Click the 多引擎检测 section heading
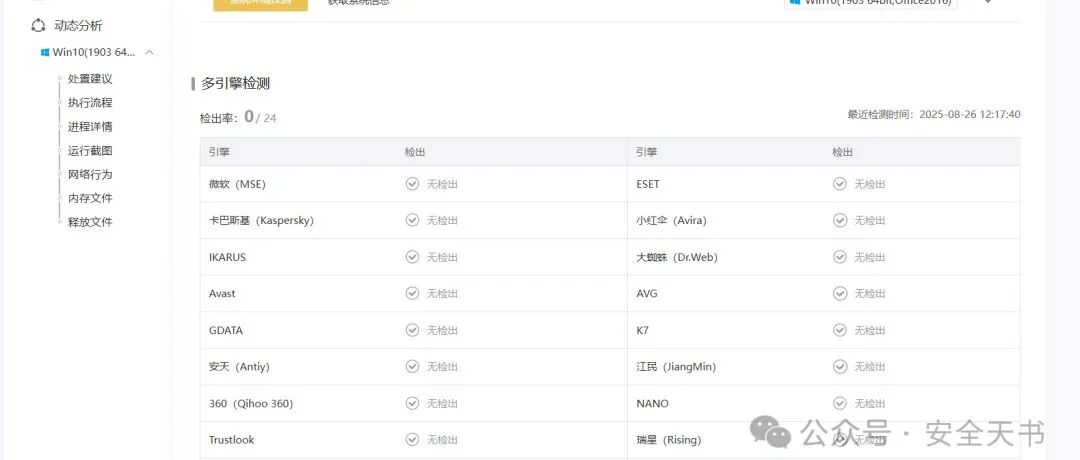 click(x=236, y=84)
